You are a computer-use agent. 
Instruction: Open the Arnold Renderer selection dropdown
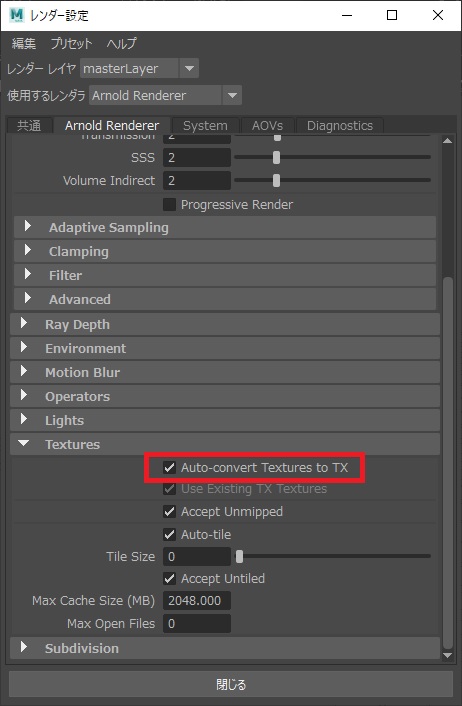pos(165,95)
